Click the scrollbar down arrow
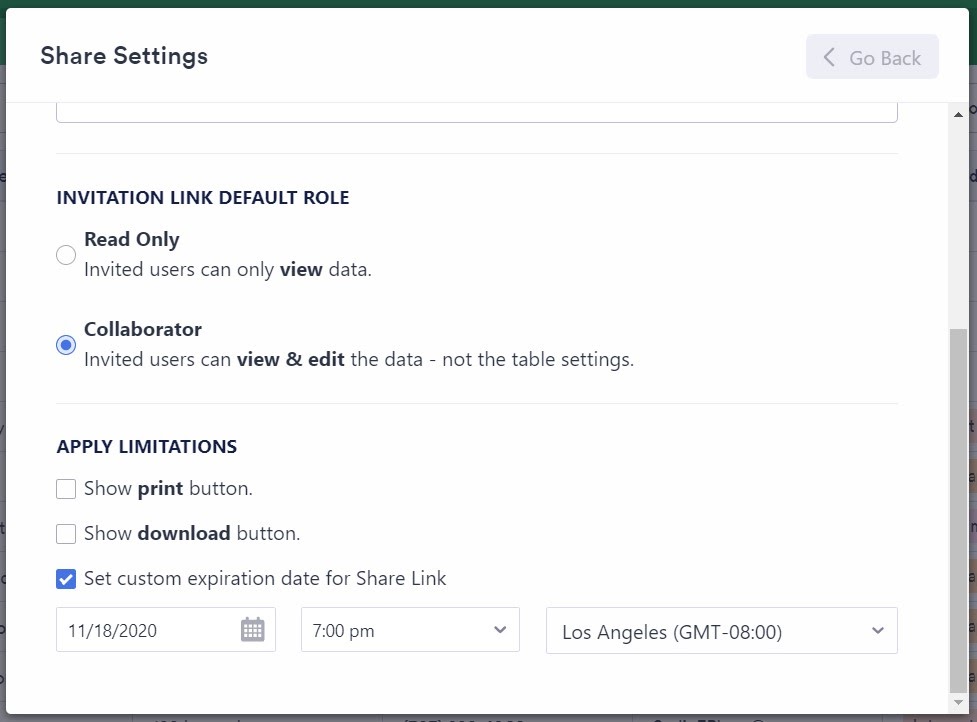This screenshot has width=977, height=722. (x=958, y=703)
